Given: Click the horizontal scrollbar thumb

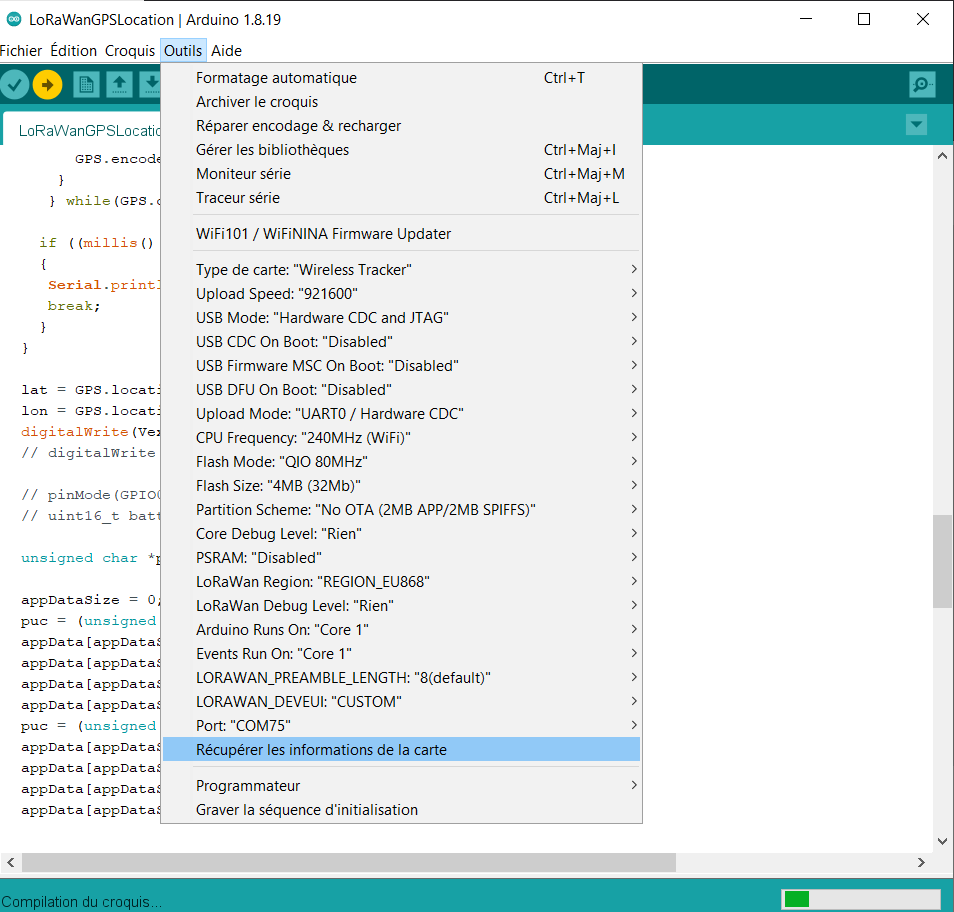Looking at the screenshot, I should tap(349, 863).
